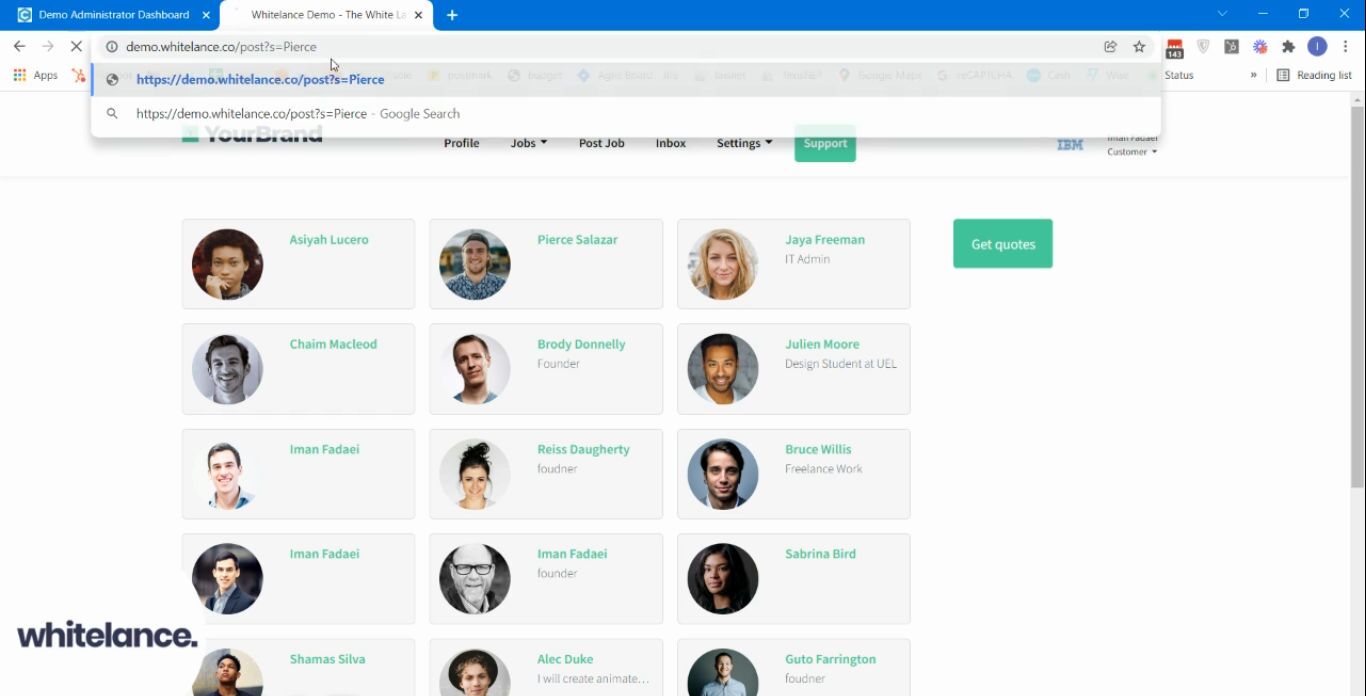Viewport: 1366px width, 696px height.
Task: Open Chaim Macleod's profile link
Action: click(x=333, y=344)
